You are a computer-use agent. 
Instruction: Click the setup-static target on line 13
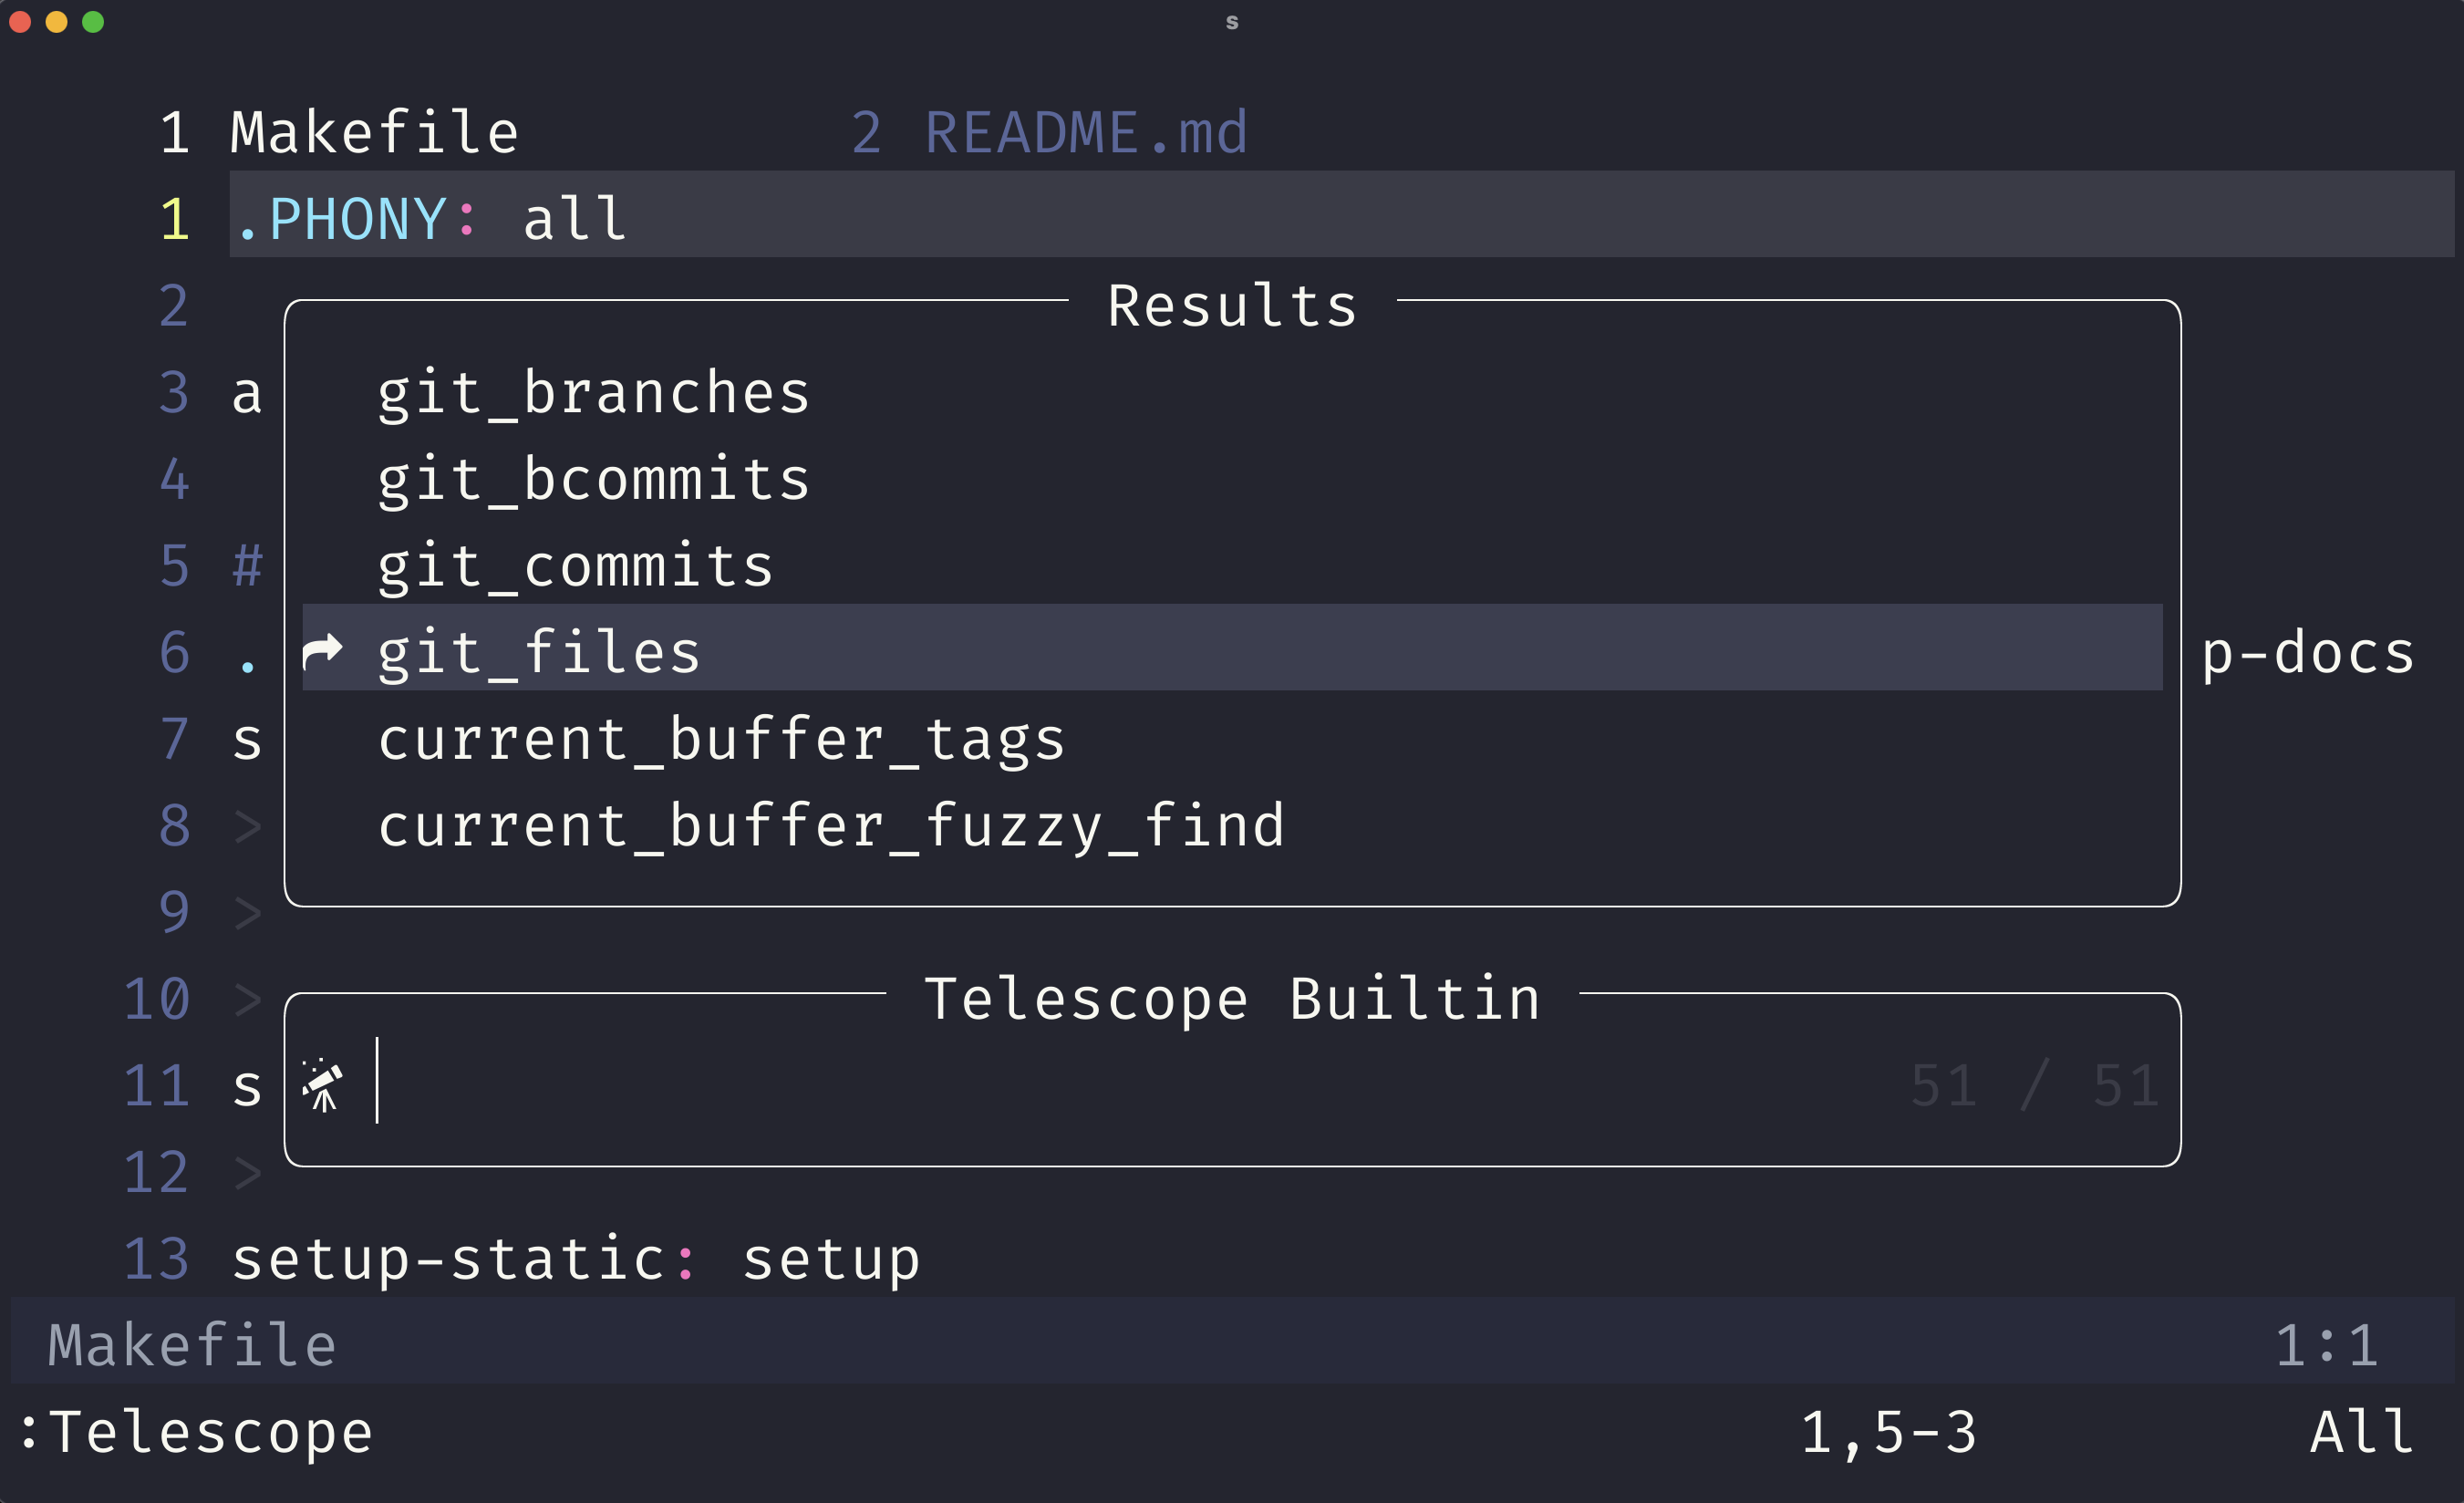pyautogui.click(x=448, y=1258)
